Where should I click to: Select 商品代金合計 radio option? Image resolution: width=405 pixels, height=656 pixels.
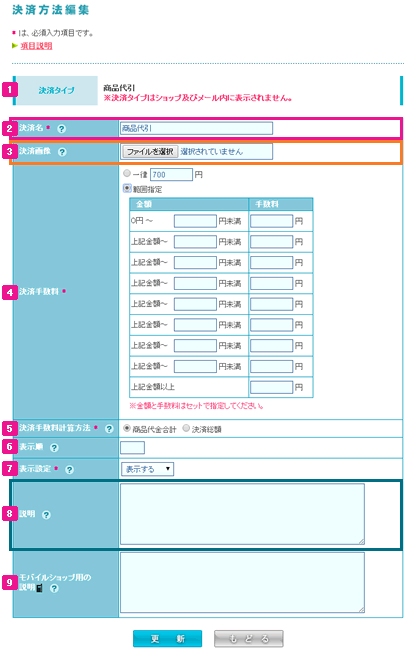click(x=127, y=428)
